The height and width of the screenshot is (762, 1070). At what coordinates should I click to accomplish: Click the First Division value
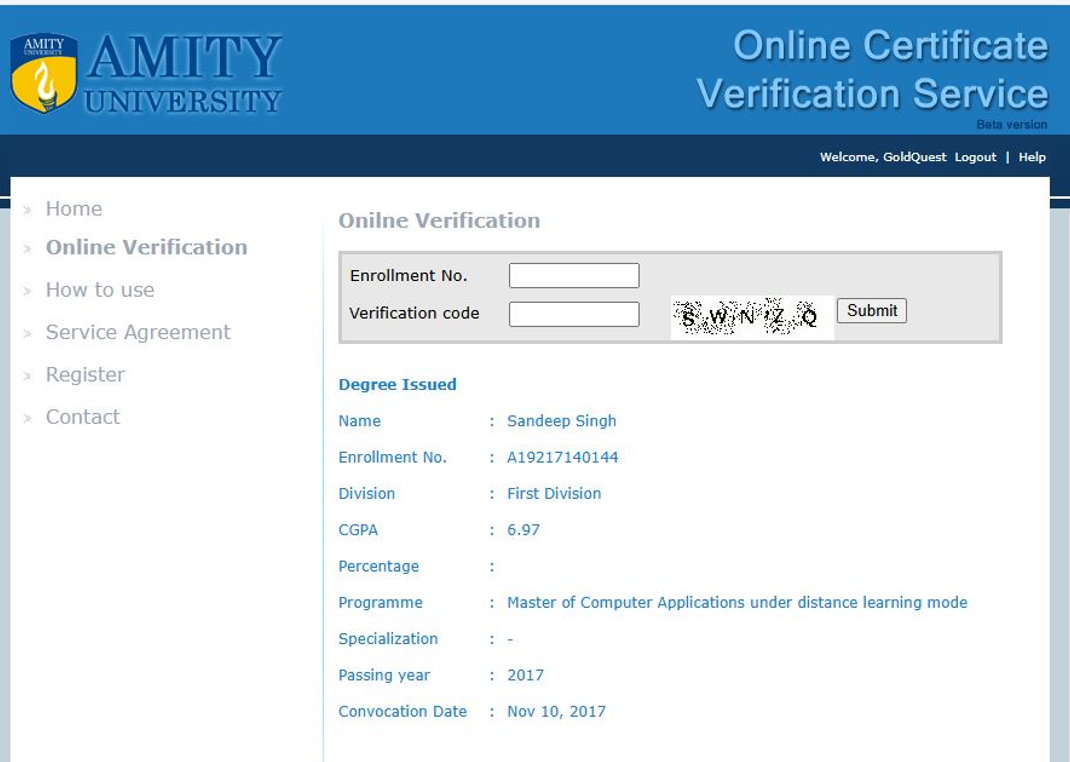coord(554,494)
